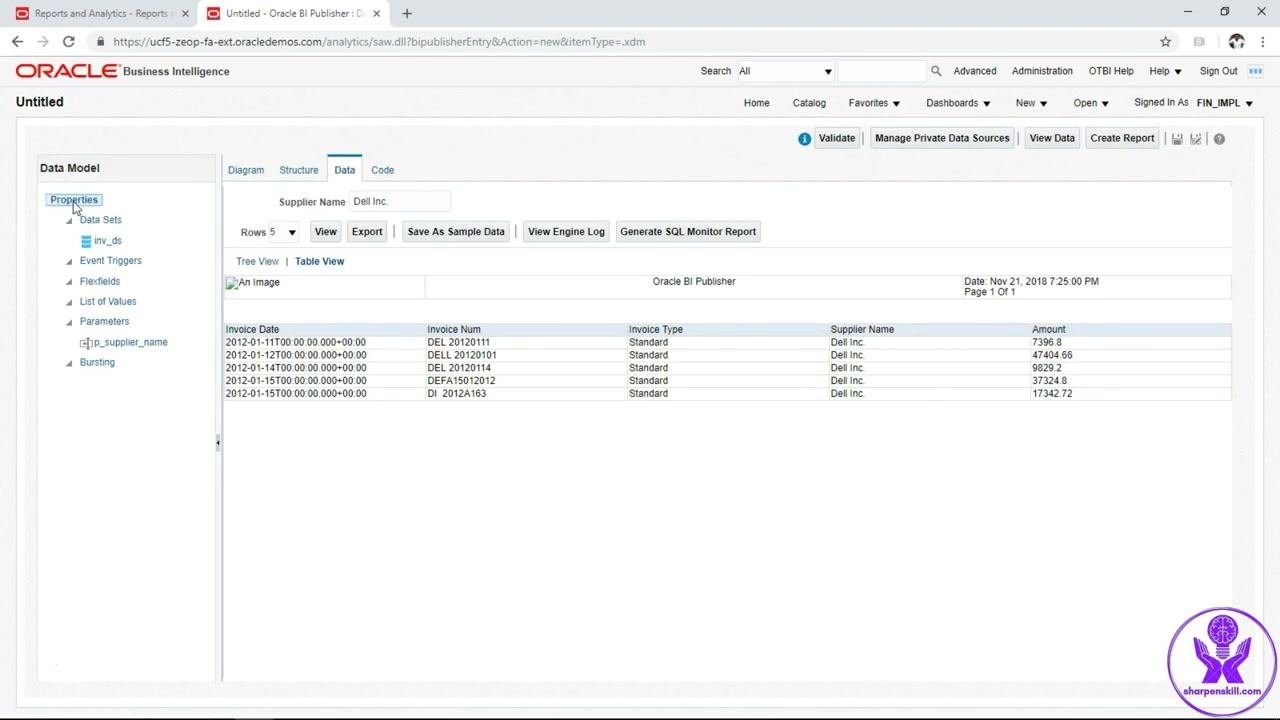The height and width of the screenshot is (720, 1280).
Task: Close the Reports and Analytics browser tab
Action: pos(185,14)
